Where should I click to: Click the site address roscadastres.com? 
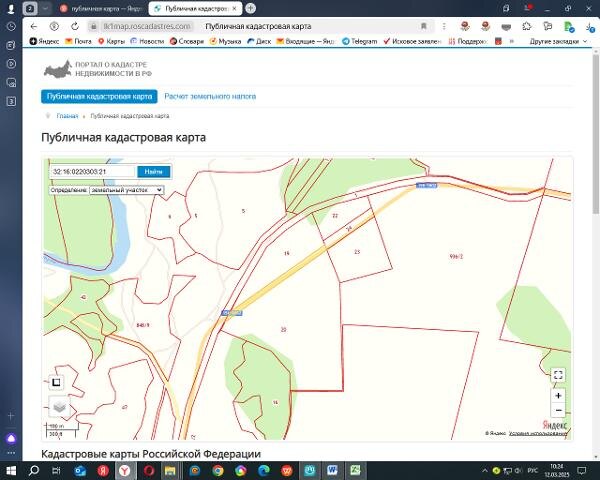[x=147, y=26]
